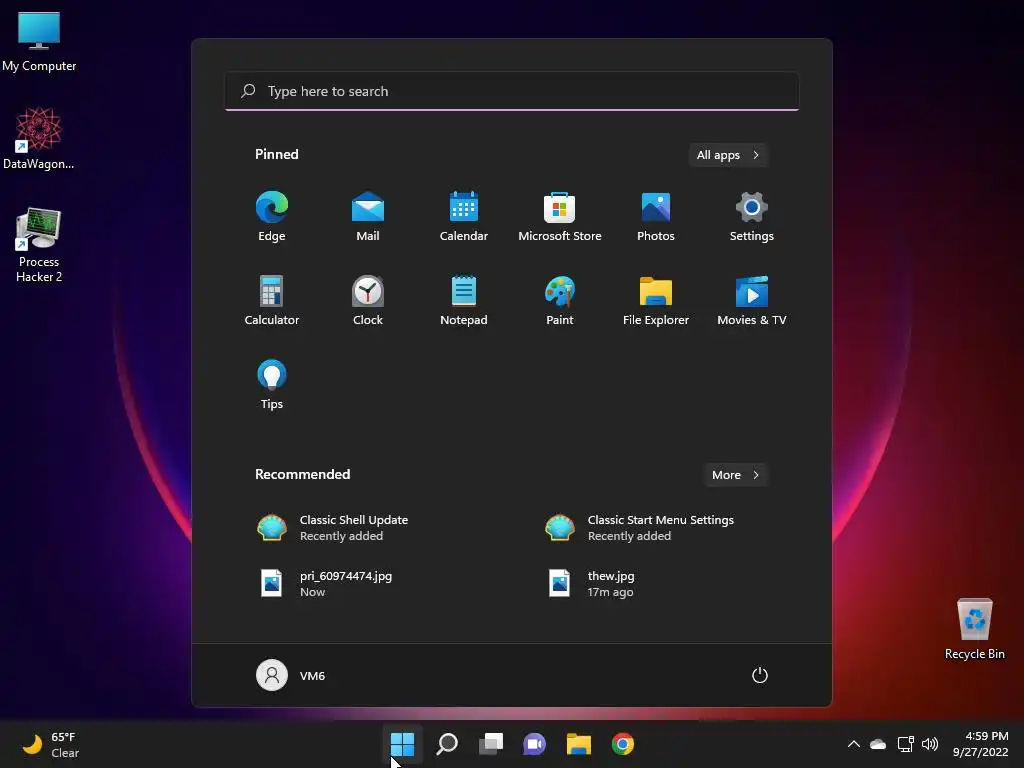
Task: Click the volume speaker tray icon
Action: 930,744
